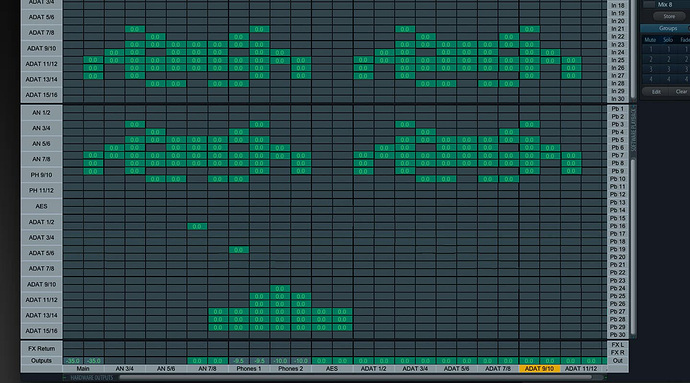Toggle Solo group 4

pyautogui.click(x=668, y=79)
